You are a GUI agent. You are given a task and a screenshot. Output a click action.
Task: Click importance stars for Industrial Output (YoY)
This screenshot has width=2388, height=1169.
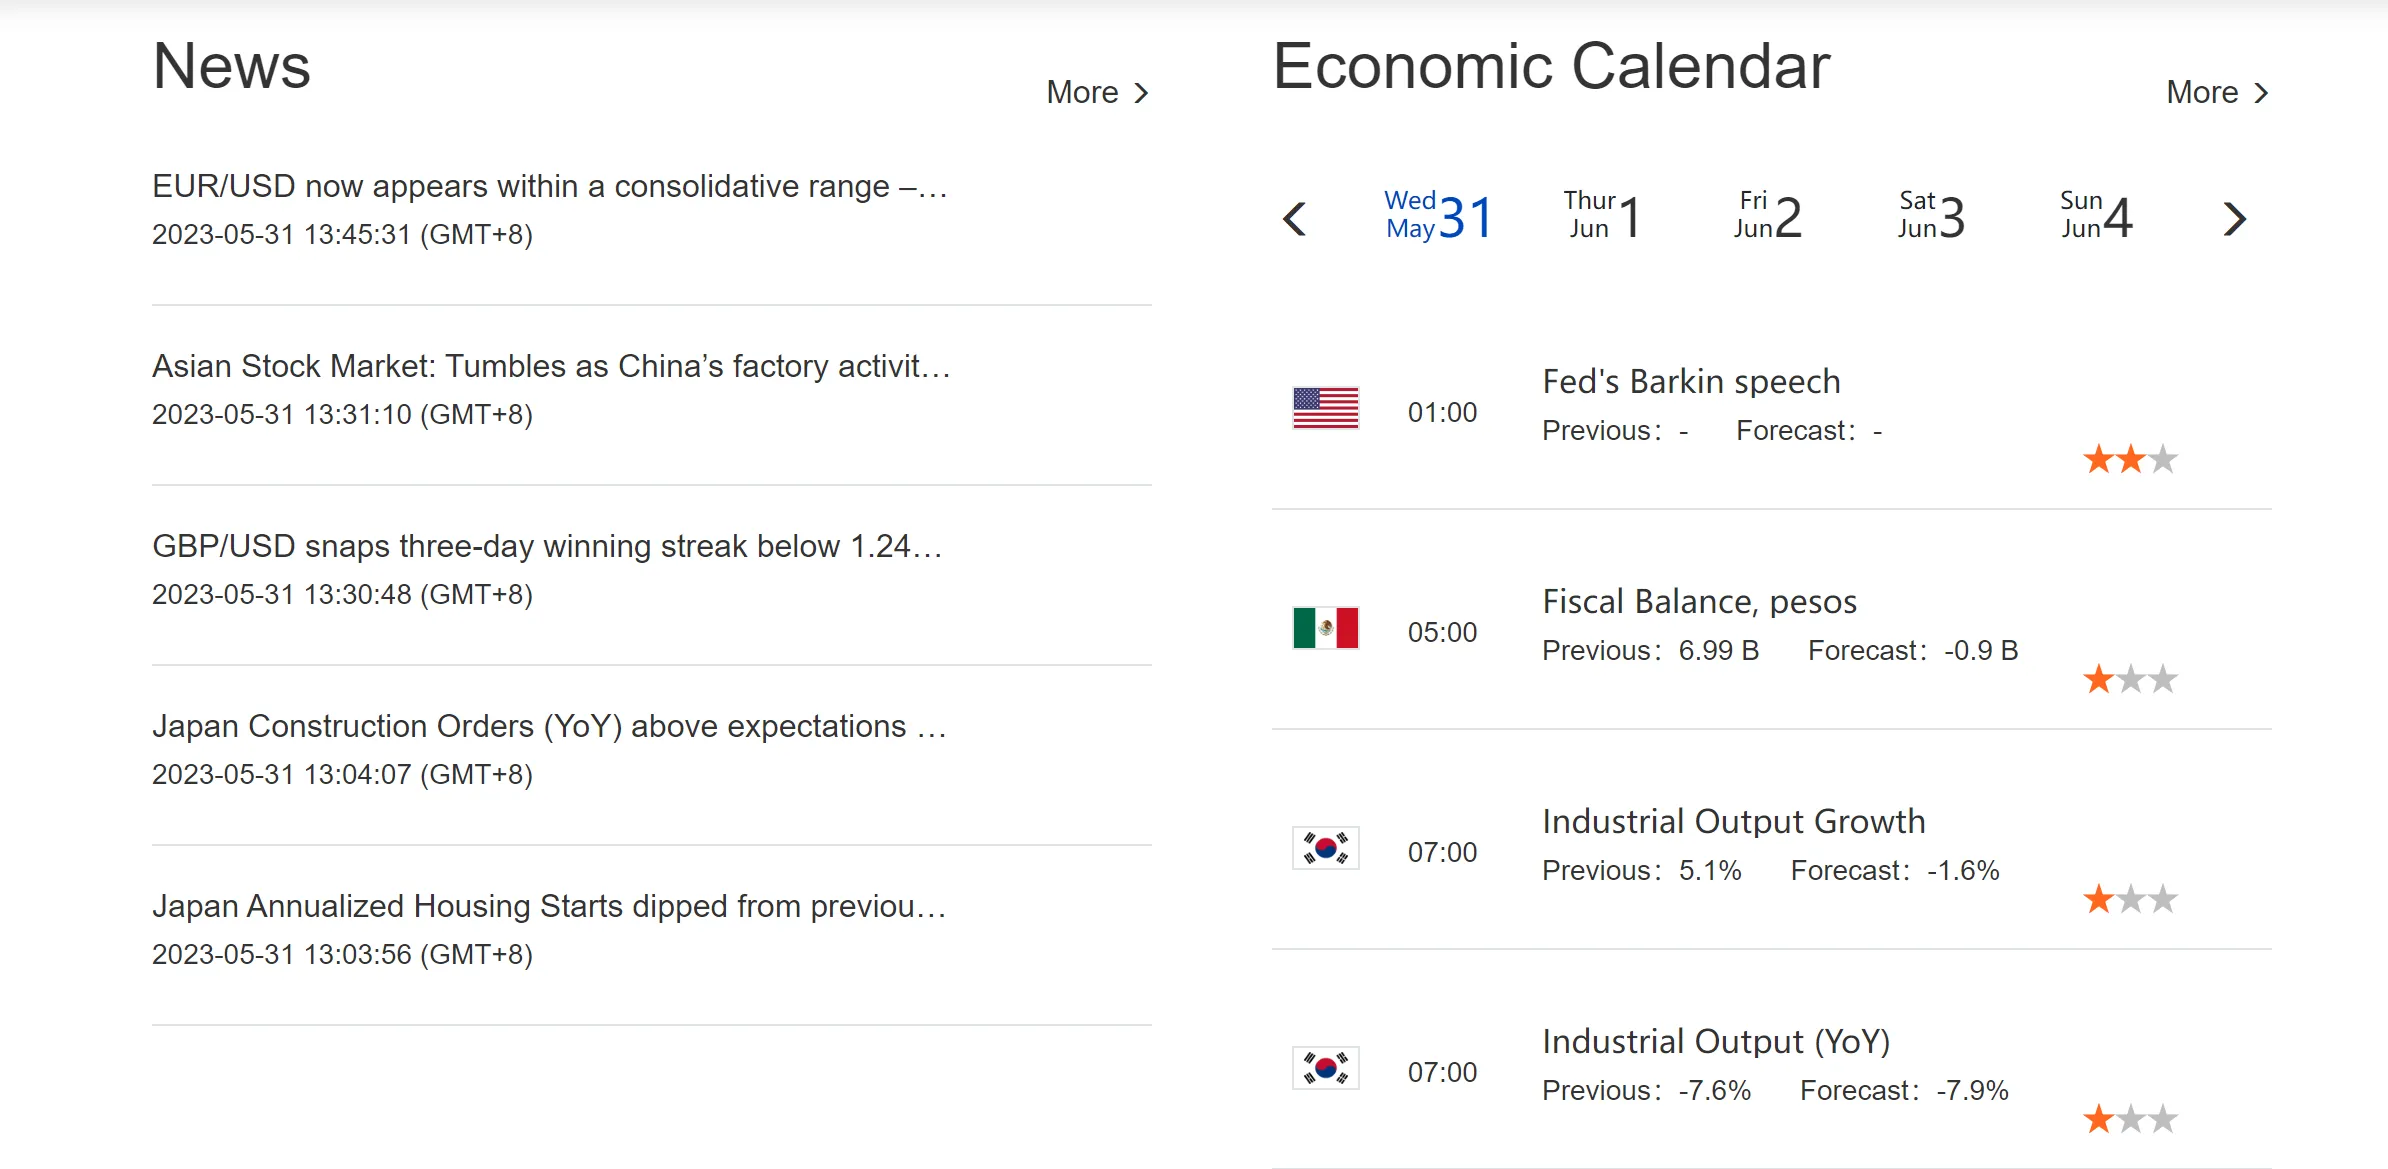[x=2130, y=1119]
